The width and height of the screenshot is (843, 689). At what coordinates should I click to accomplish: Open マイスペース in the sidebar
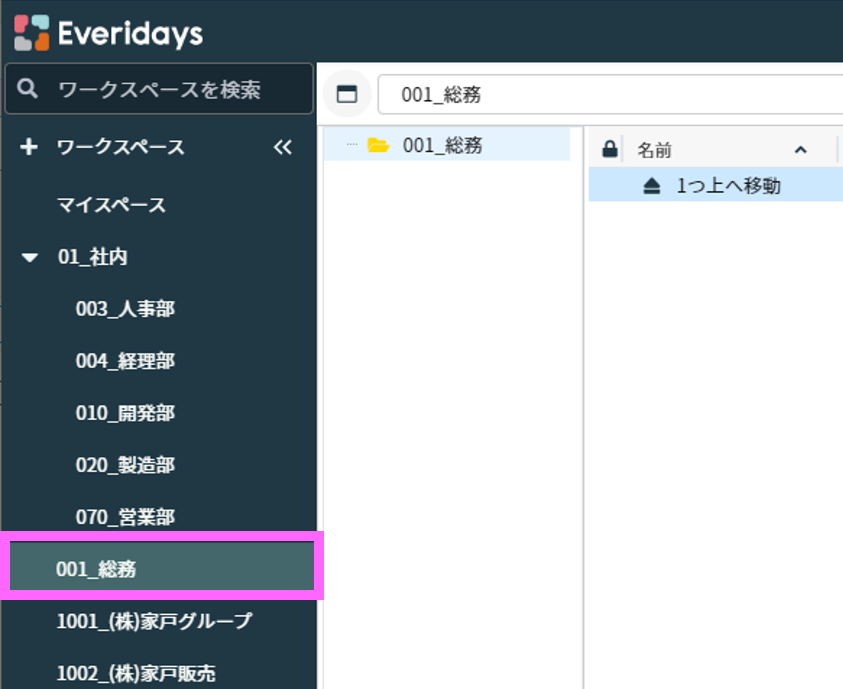click(111, 205)
